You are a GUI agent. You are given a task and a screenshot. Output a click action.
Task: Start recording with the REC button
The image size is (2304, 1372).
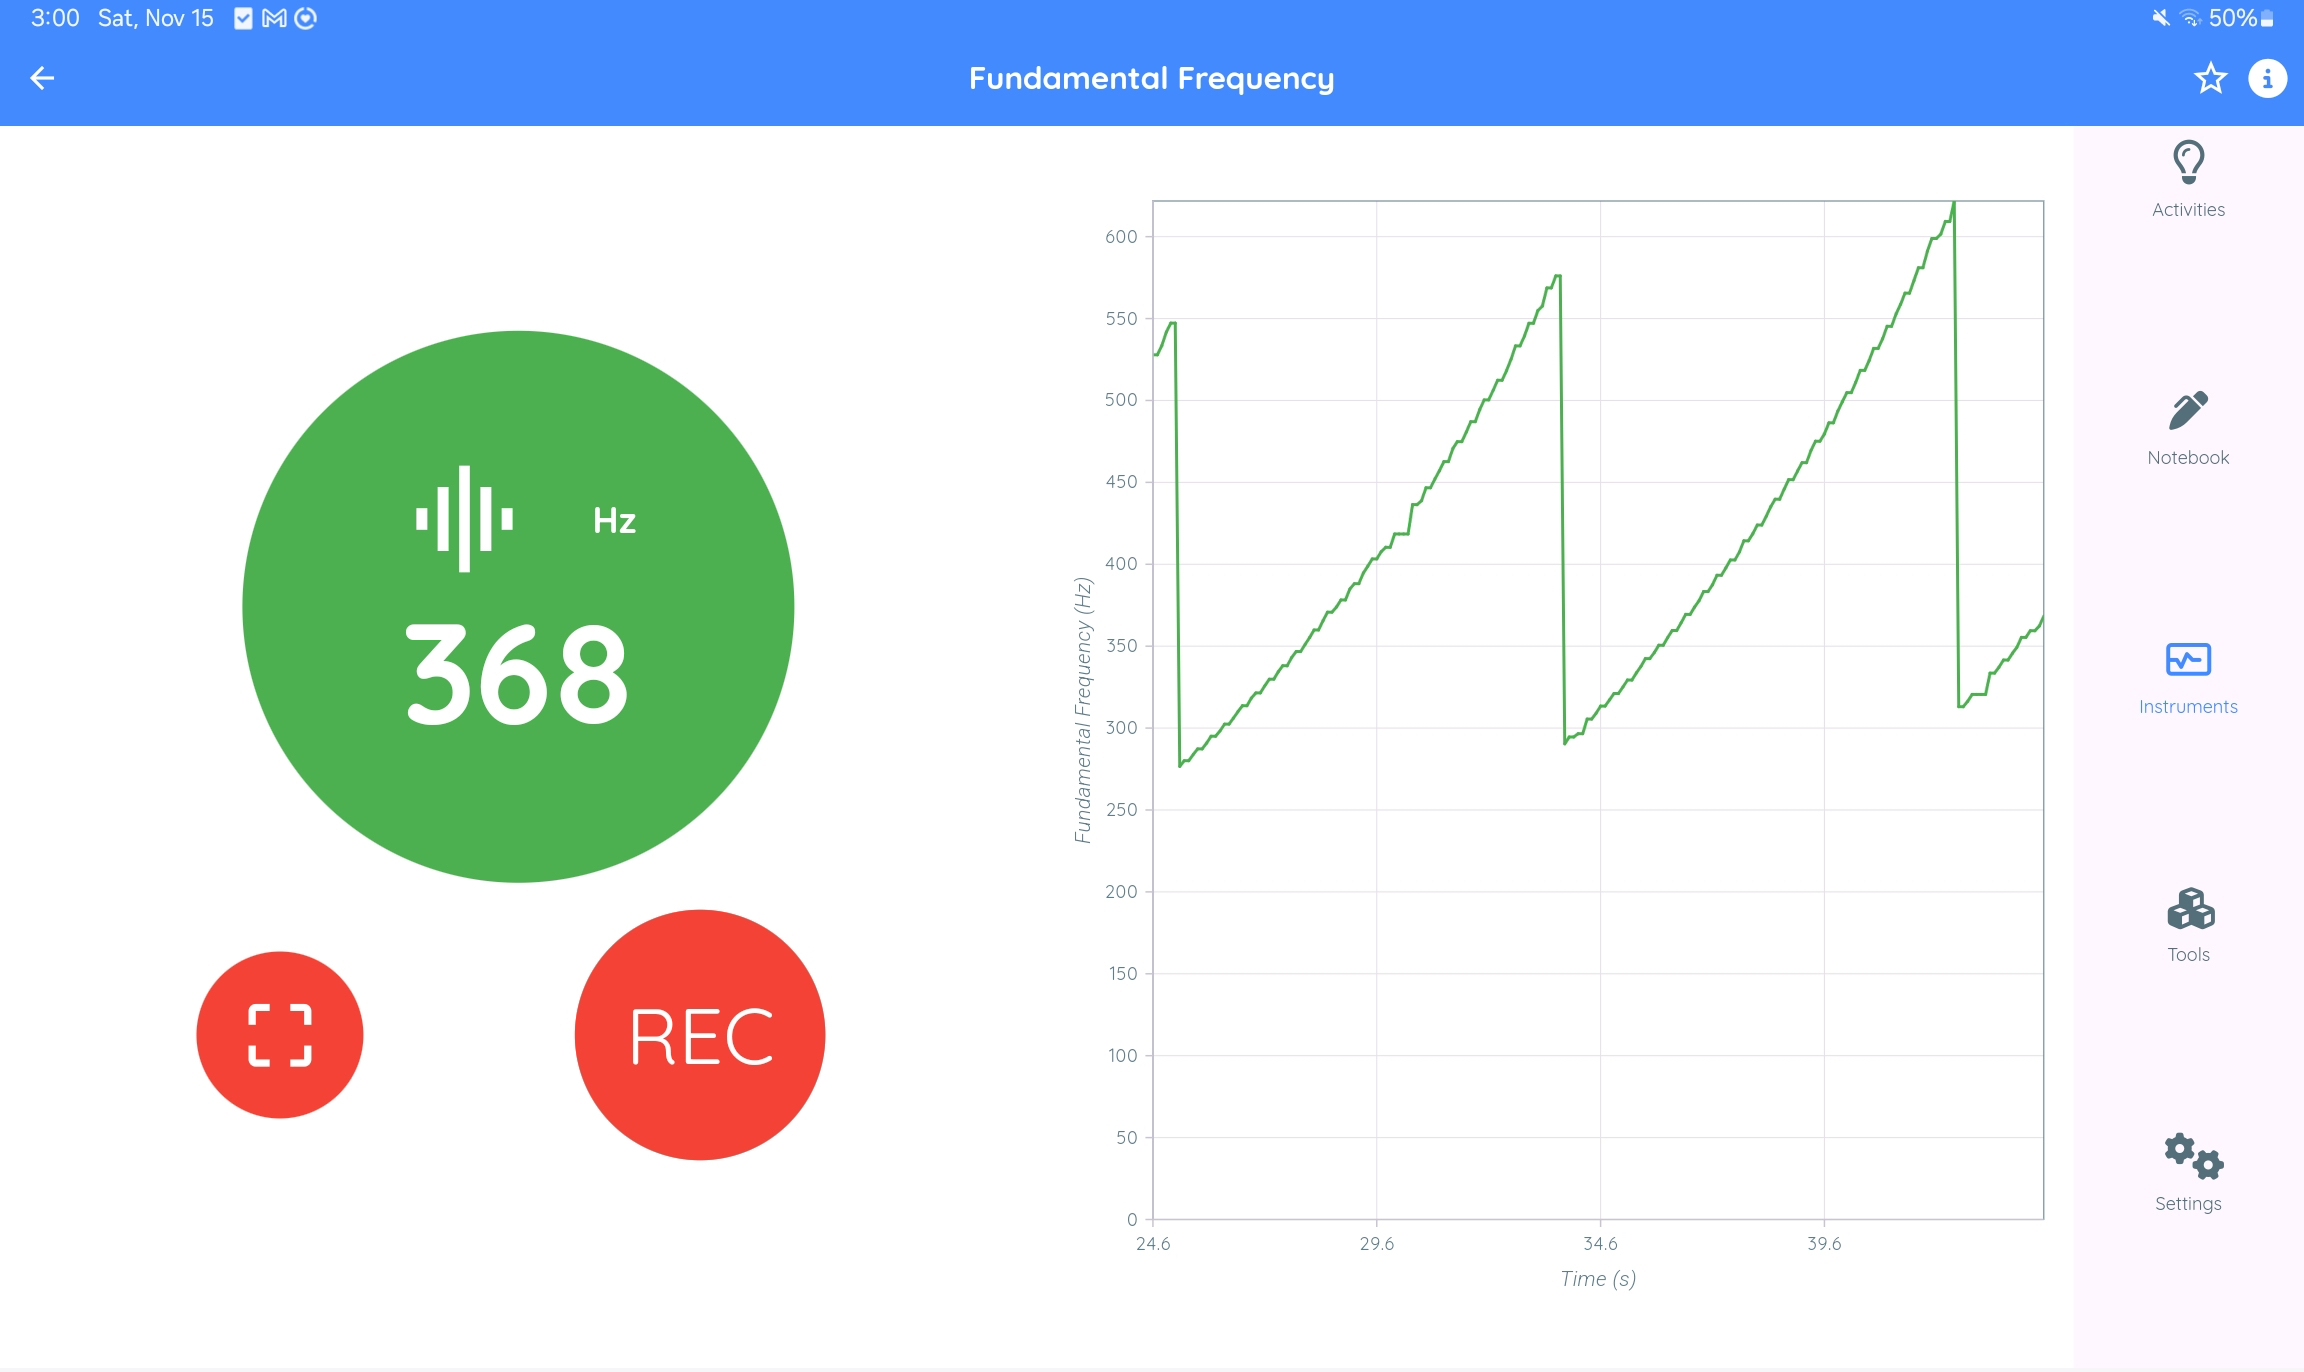700,1035
